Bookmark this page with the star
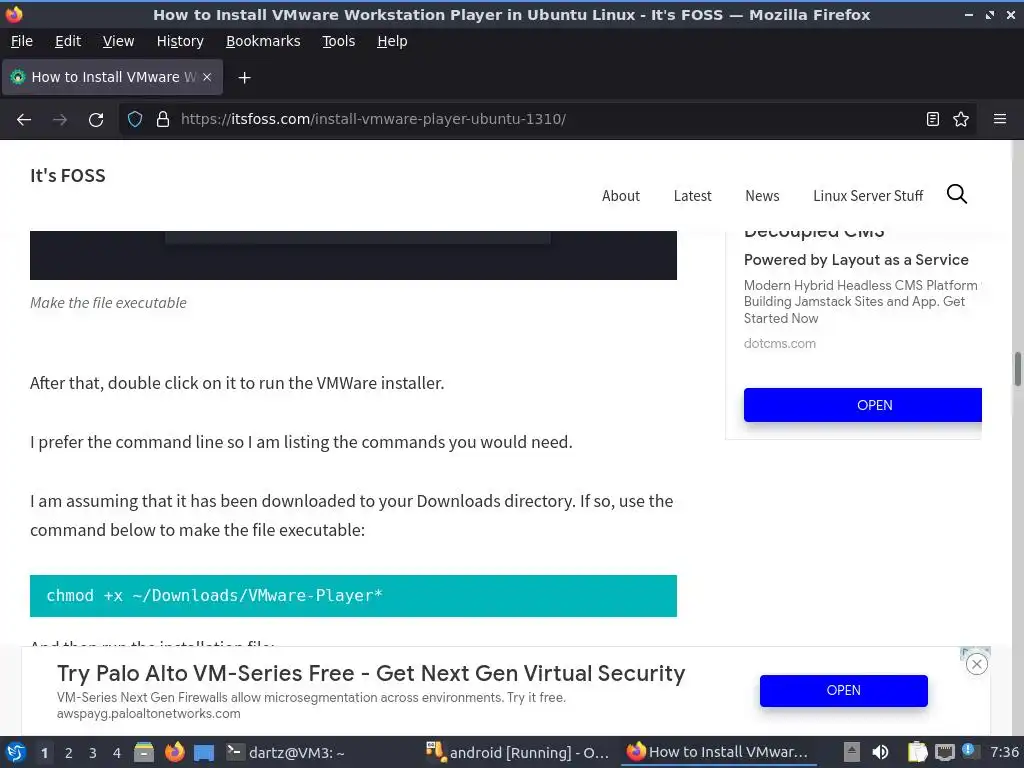 [x=961, y=119]
